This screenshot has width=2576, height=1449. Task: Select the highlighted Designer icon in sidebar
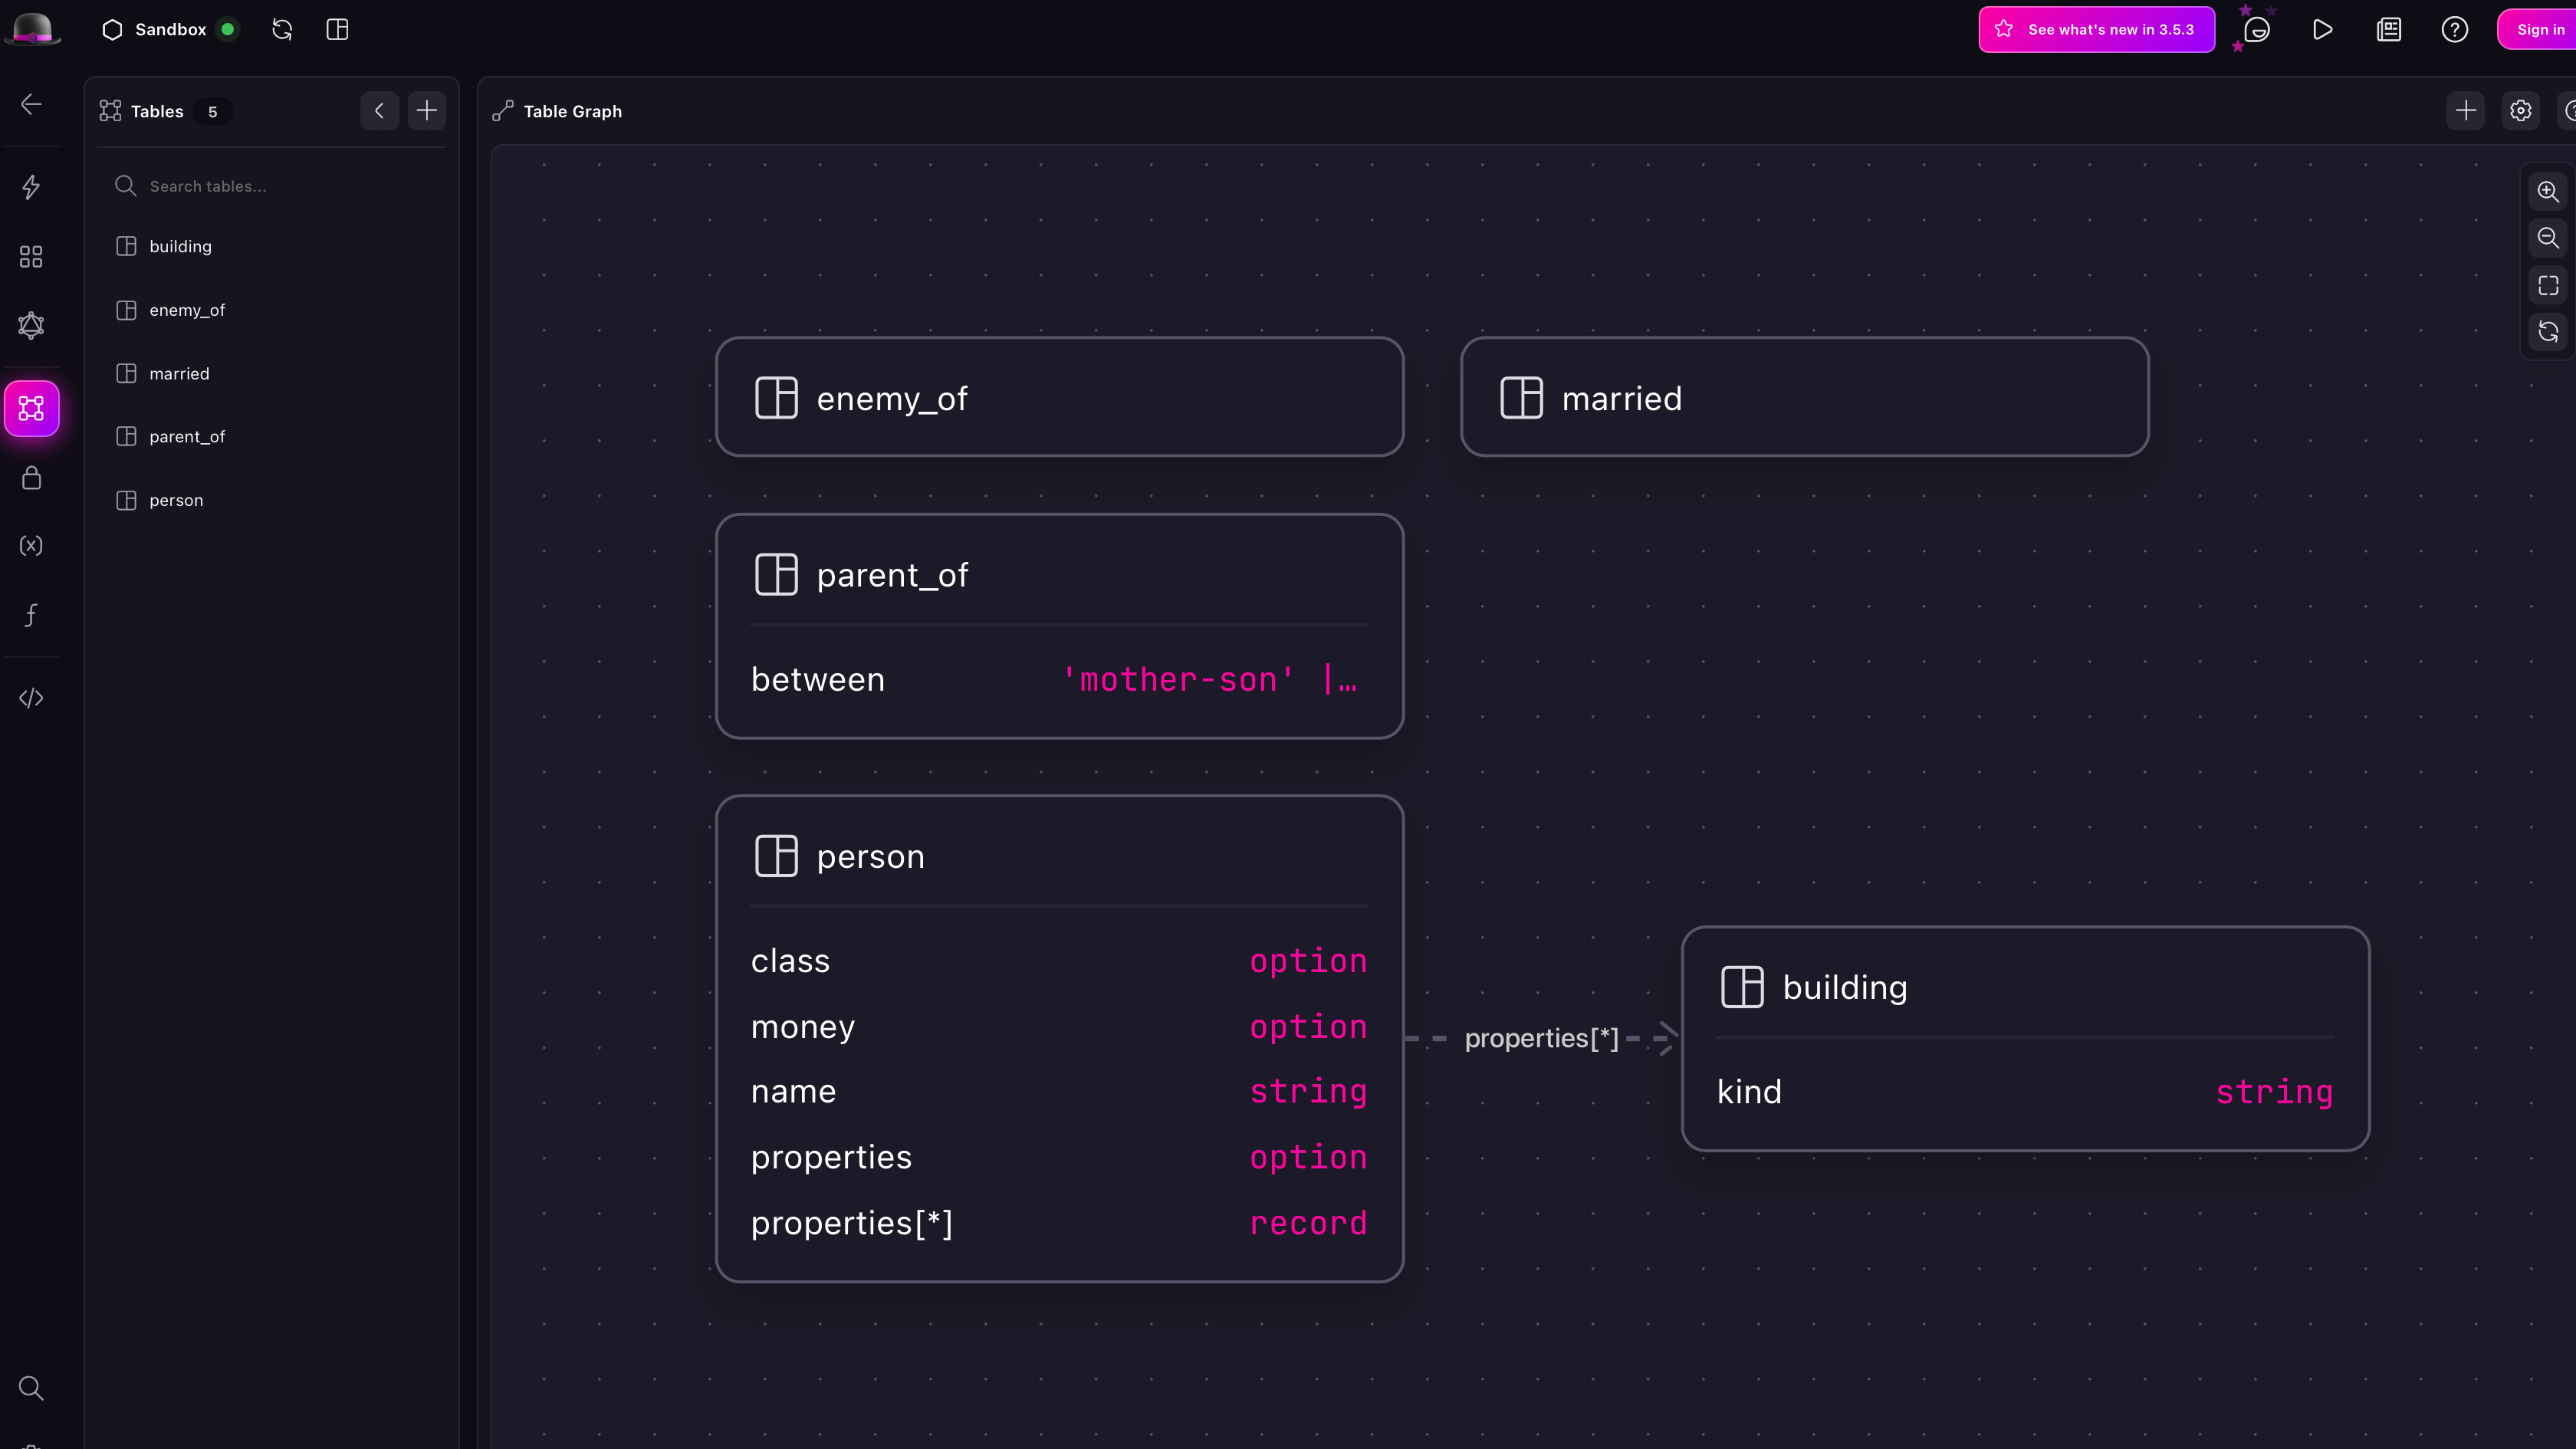31,408
